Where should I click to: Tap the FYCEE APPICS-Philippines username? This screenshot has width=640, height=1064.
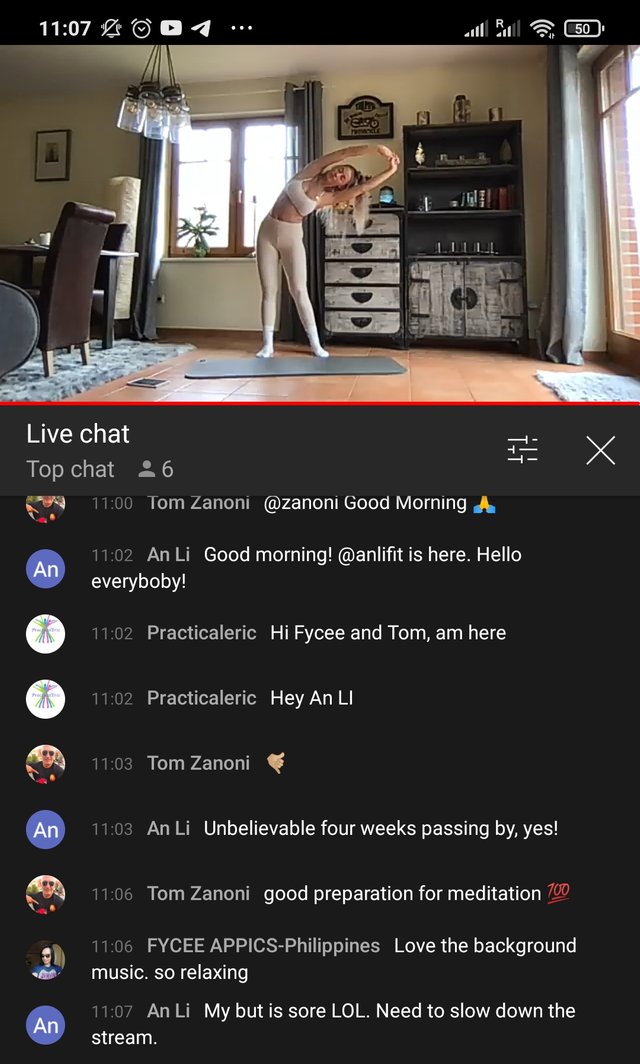point(263,945)
